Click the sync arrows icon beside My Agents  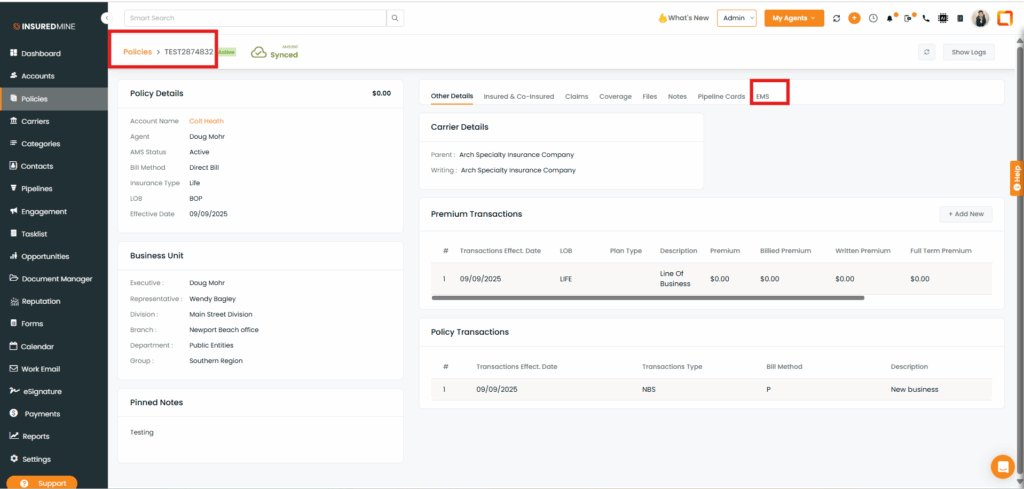(x=836, y=18)
